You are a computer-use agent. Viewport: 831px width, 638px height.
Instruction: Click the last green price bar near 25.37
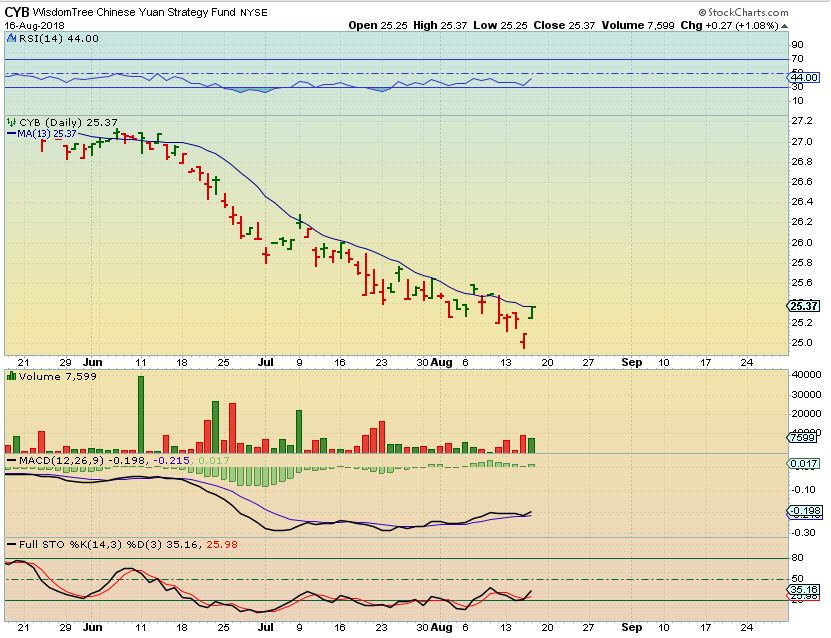tap(532, 311)
